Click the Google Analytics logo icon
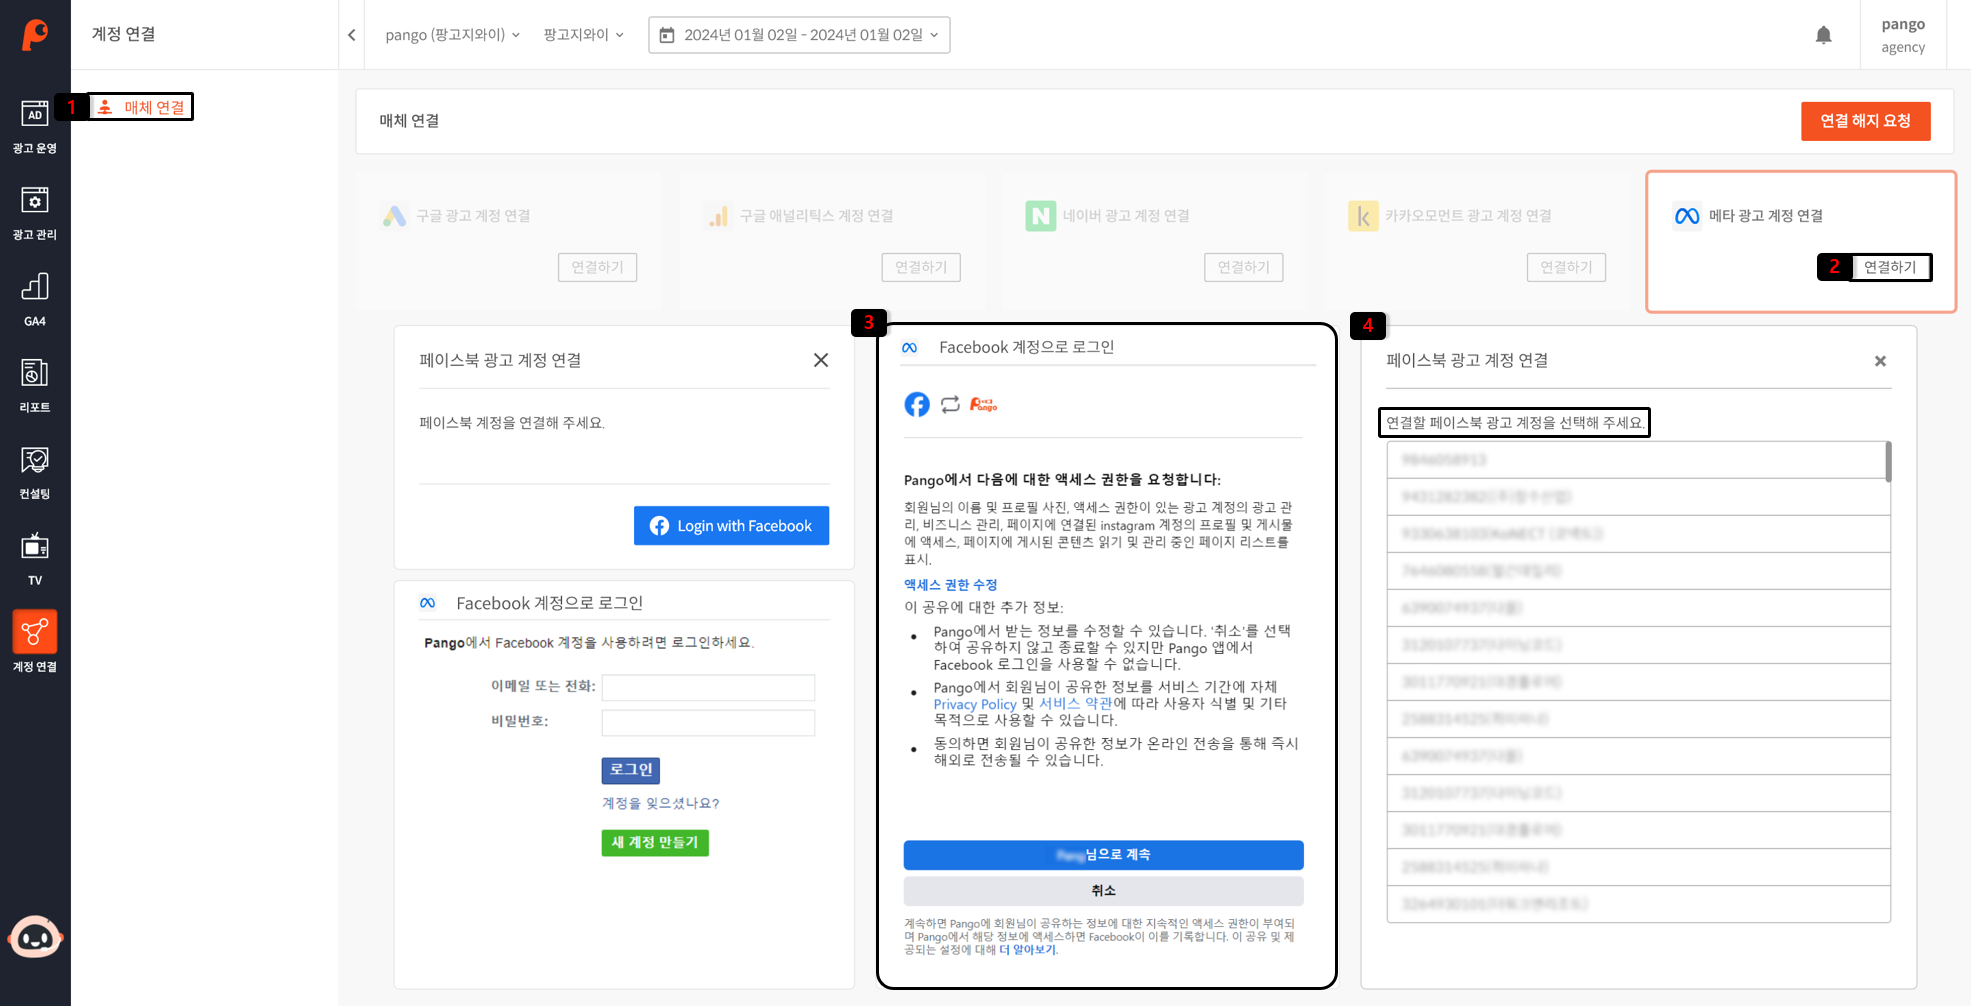Screen dimensions: 1971x1006 [718, 216]
